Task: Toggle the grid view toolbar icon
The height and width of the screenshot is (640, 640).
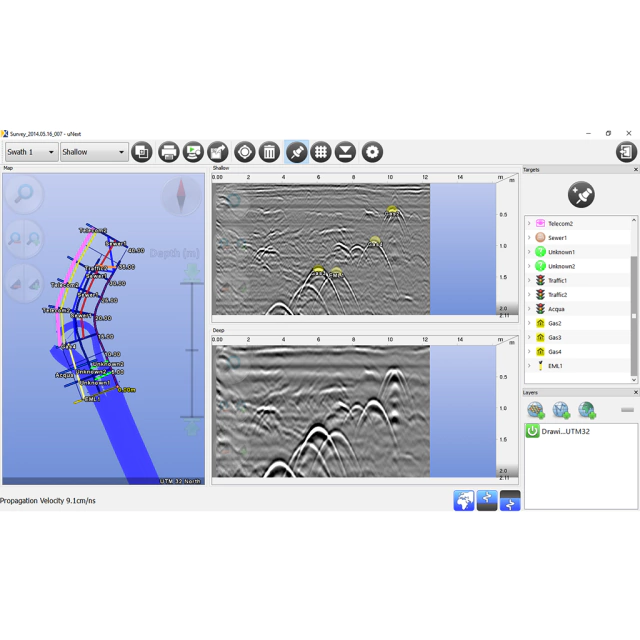Action: (x=321, y=152)
